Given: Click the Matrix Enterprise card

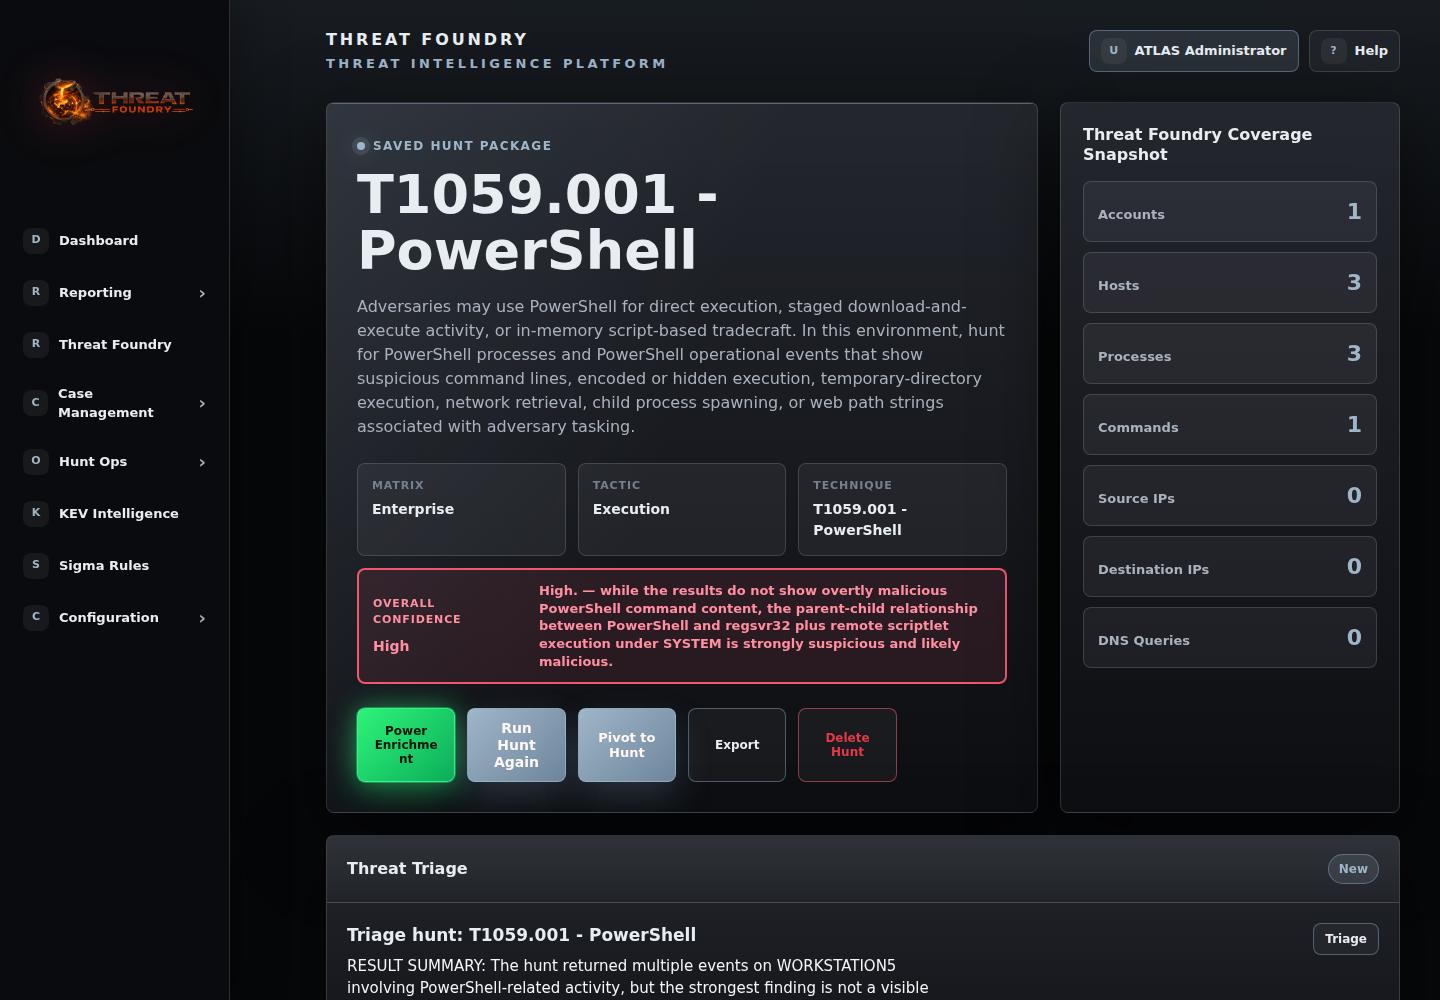Looking at the screenshot, I should [x=461, y=510].
